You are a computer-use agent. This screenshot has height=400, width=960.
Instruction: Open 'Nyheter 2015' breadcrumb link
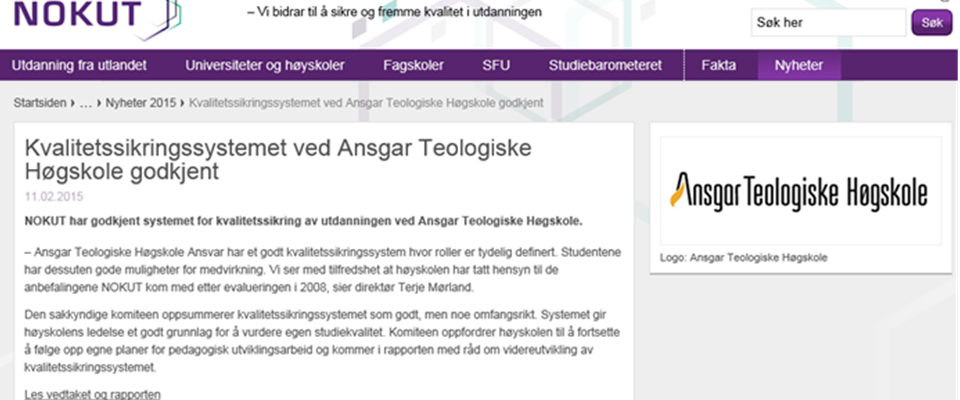click(x=140, y=103)
